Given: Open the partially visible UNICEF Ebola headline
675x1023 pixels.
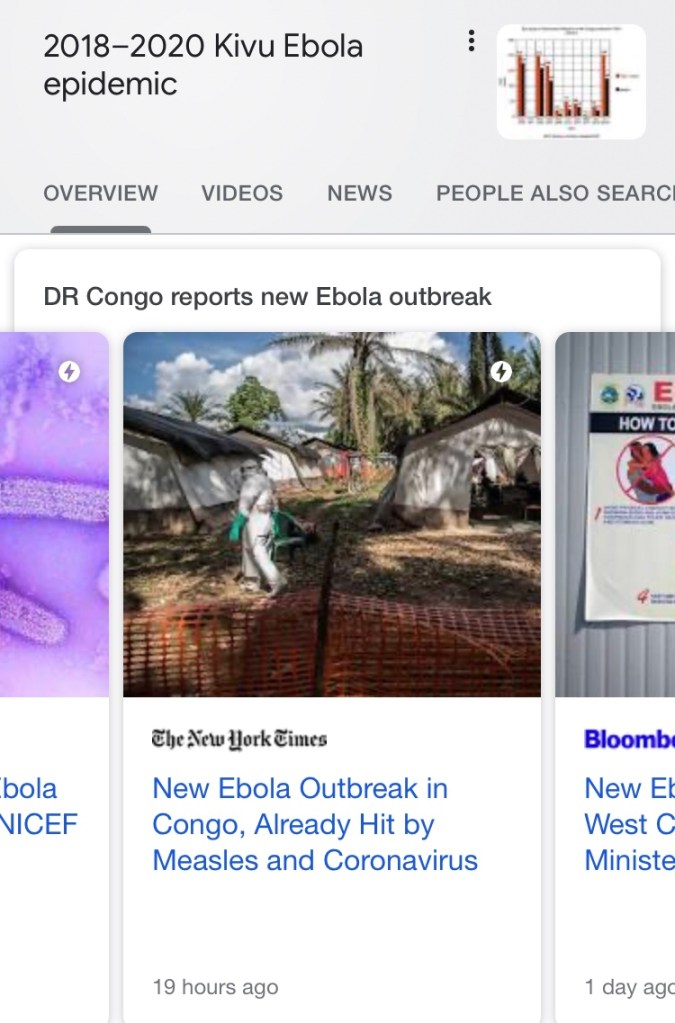Looking at the screenshot, I should pos(38,806).
